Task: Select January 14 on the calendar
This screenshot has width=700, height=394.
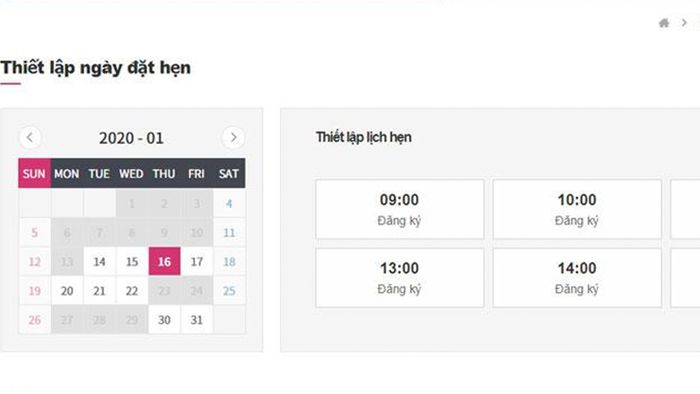Action: [x=99, y=261]
